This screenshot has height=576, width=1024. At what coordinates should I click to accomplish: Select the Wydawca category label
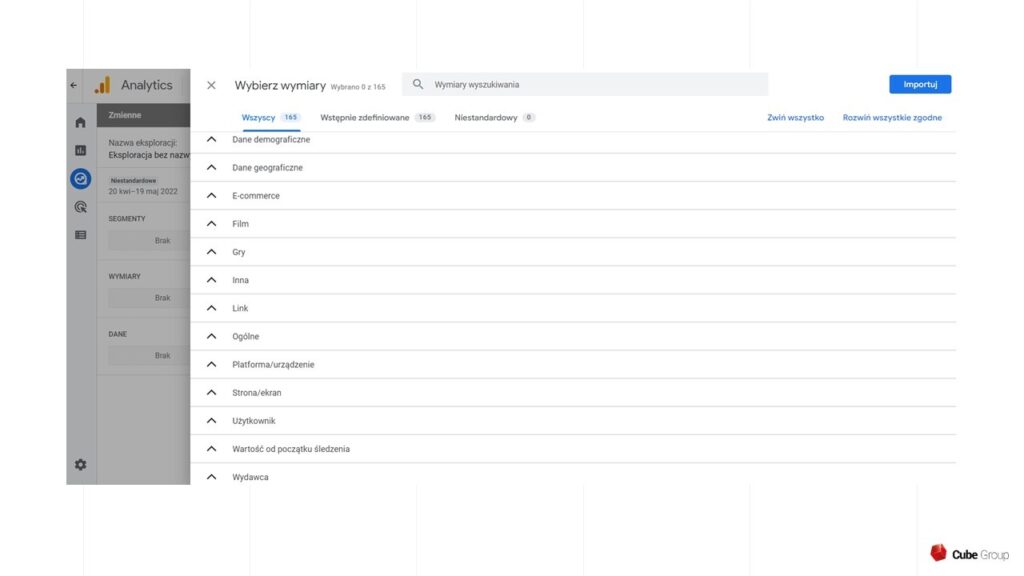[250, 477]
